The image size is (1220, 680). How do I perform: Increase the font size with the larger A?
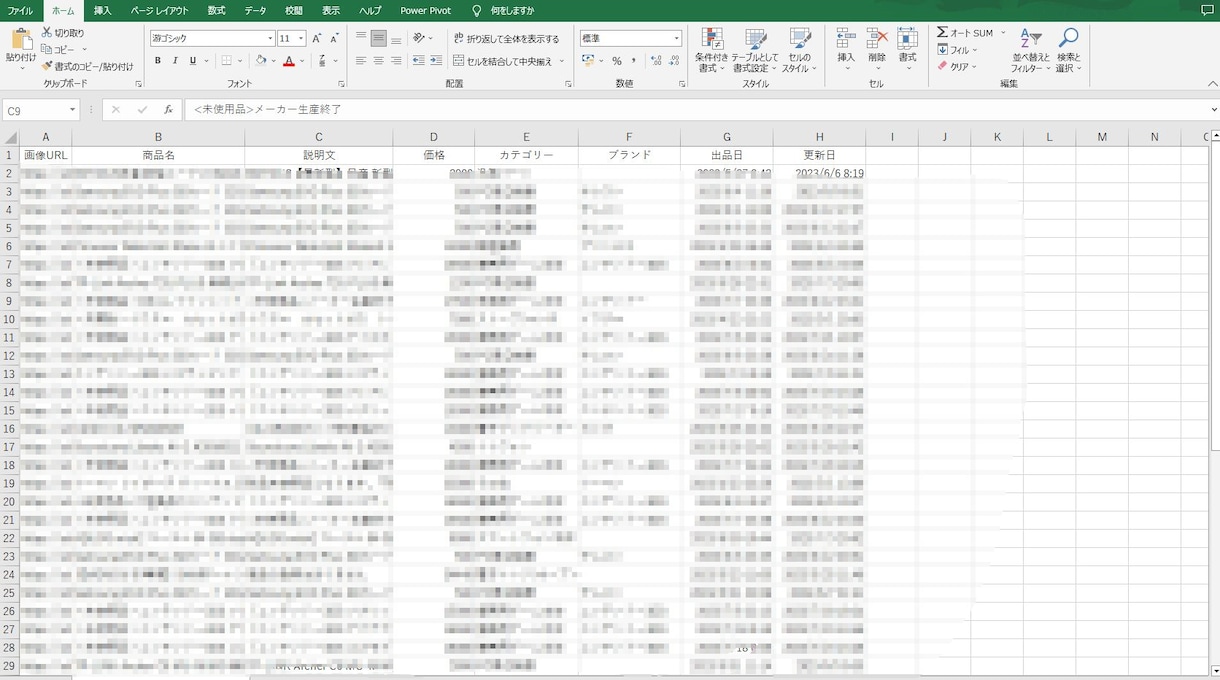(317, 38)
